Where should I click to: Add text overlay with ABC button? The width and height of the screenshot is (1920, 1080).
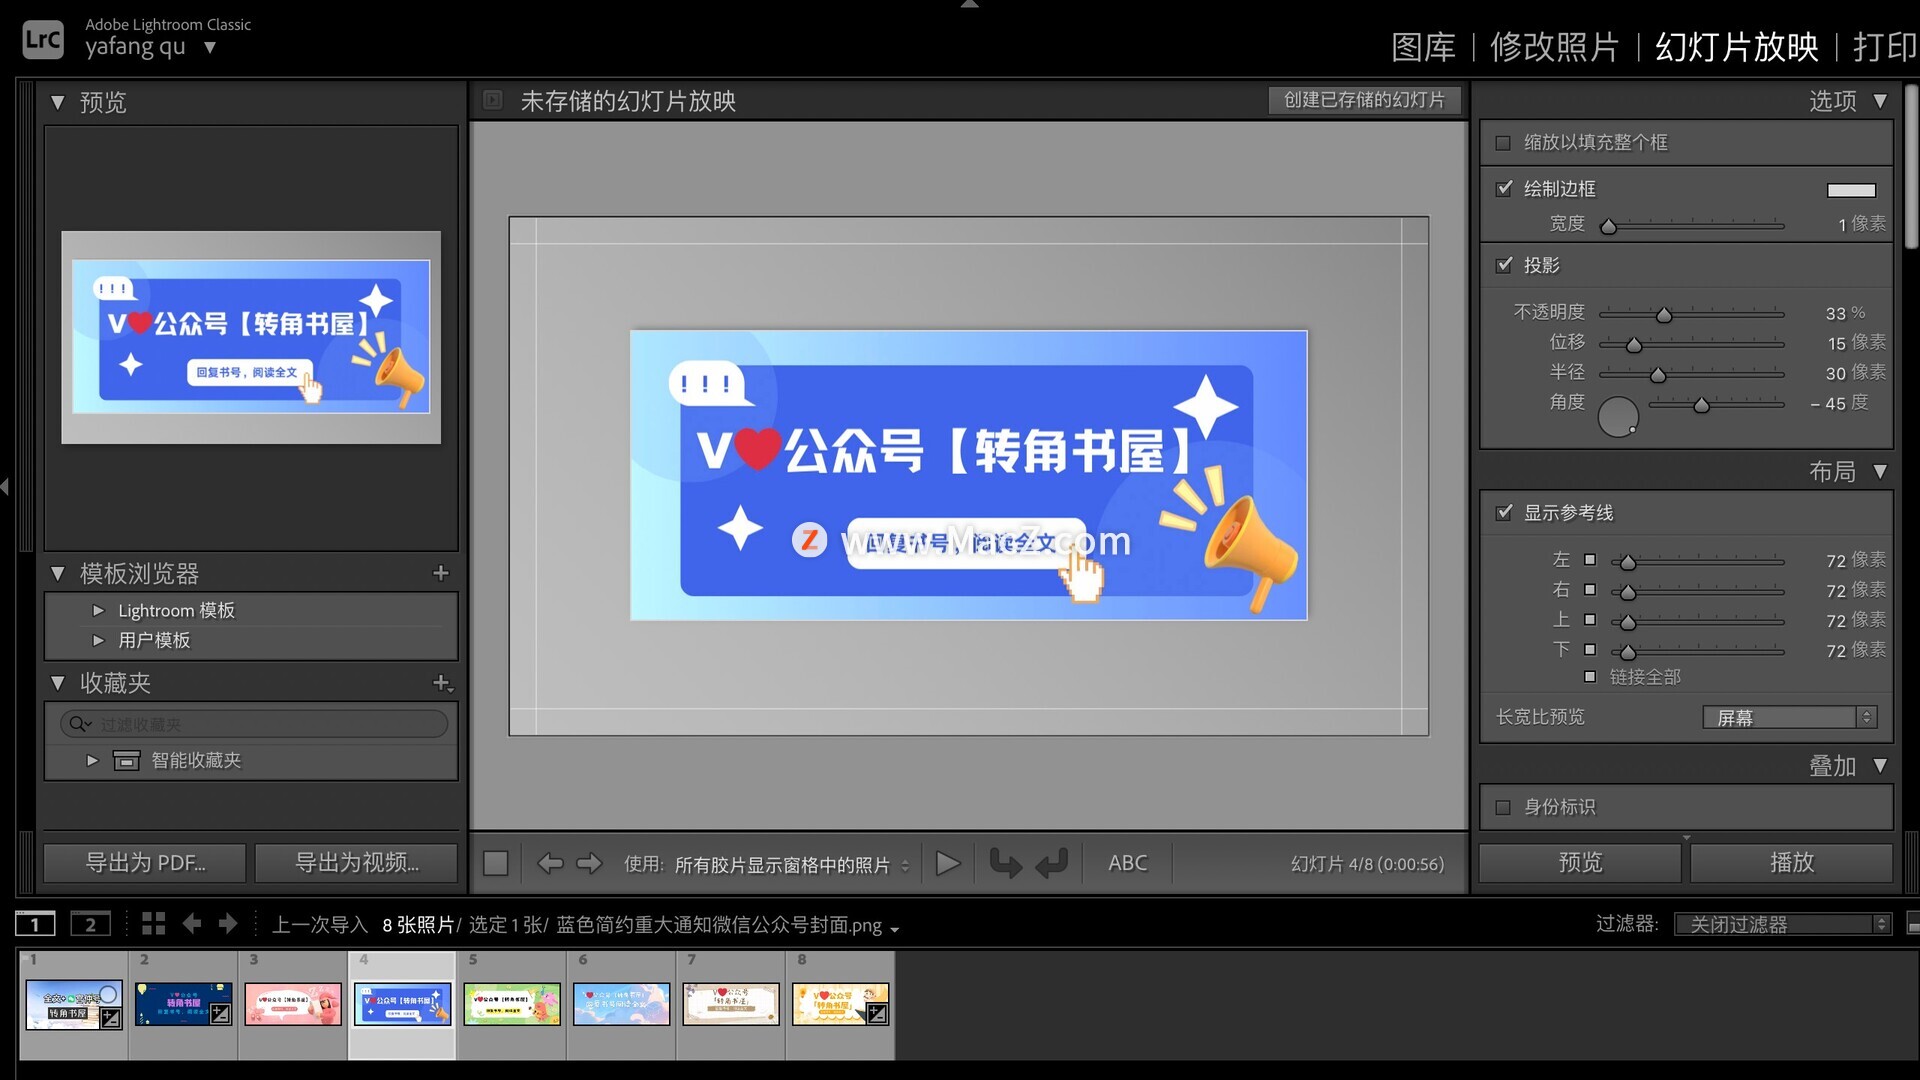1127,863
